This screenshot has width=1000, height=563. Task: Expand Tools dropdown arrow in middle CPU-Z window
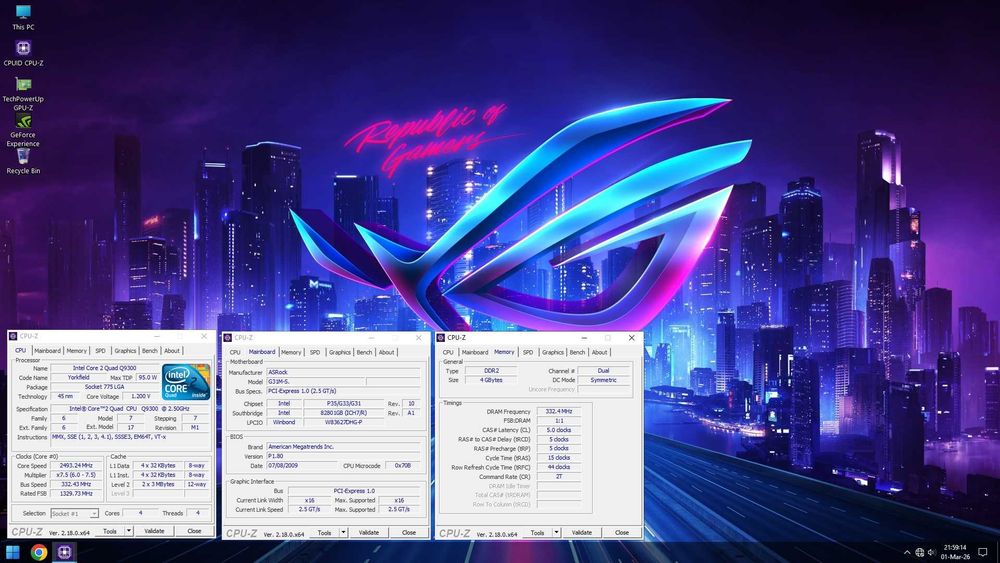coord(343,532)
